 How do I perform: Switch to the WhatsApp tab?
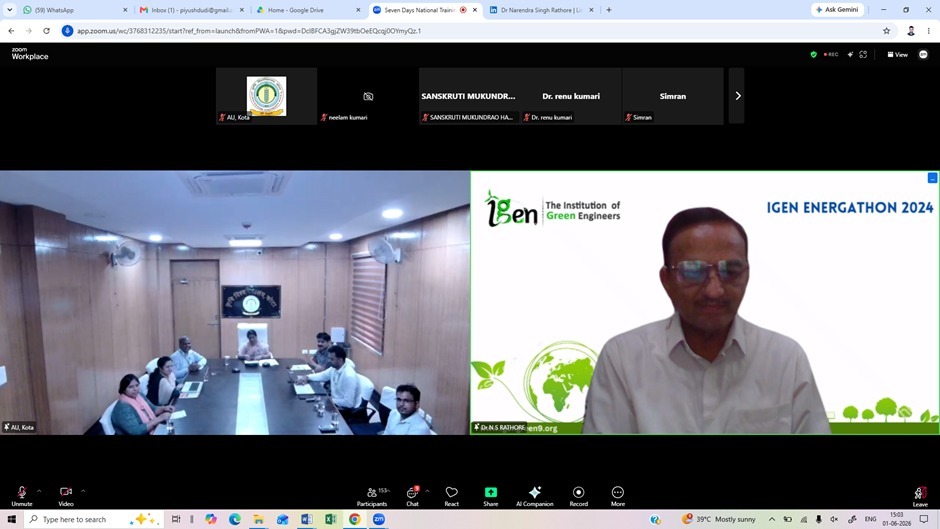(x=75, y=10)
